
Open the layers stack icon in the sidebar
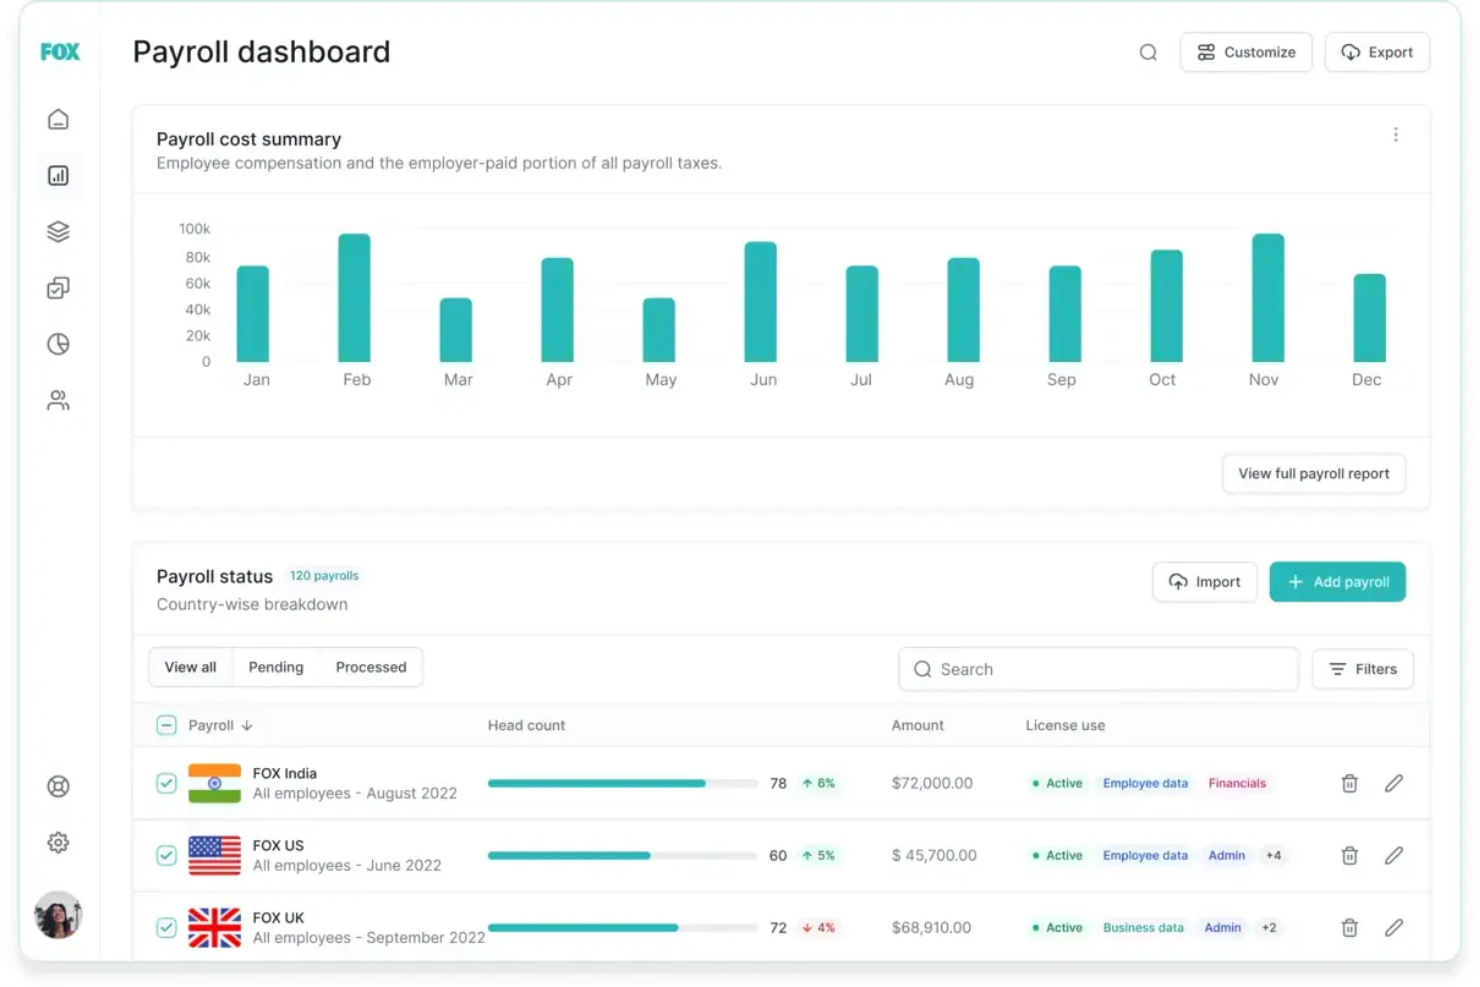coord(58,231)
